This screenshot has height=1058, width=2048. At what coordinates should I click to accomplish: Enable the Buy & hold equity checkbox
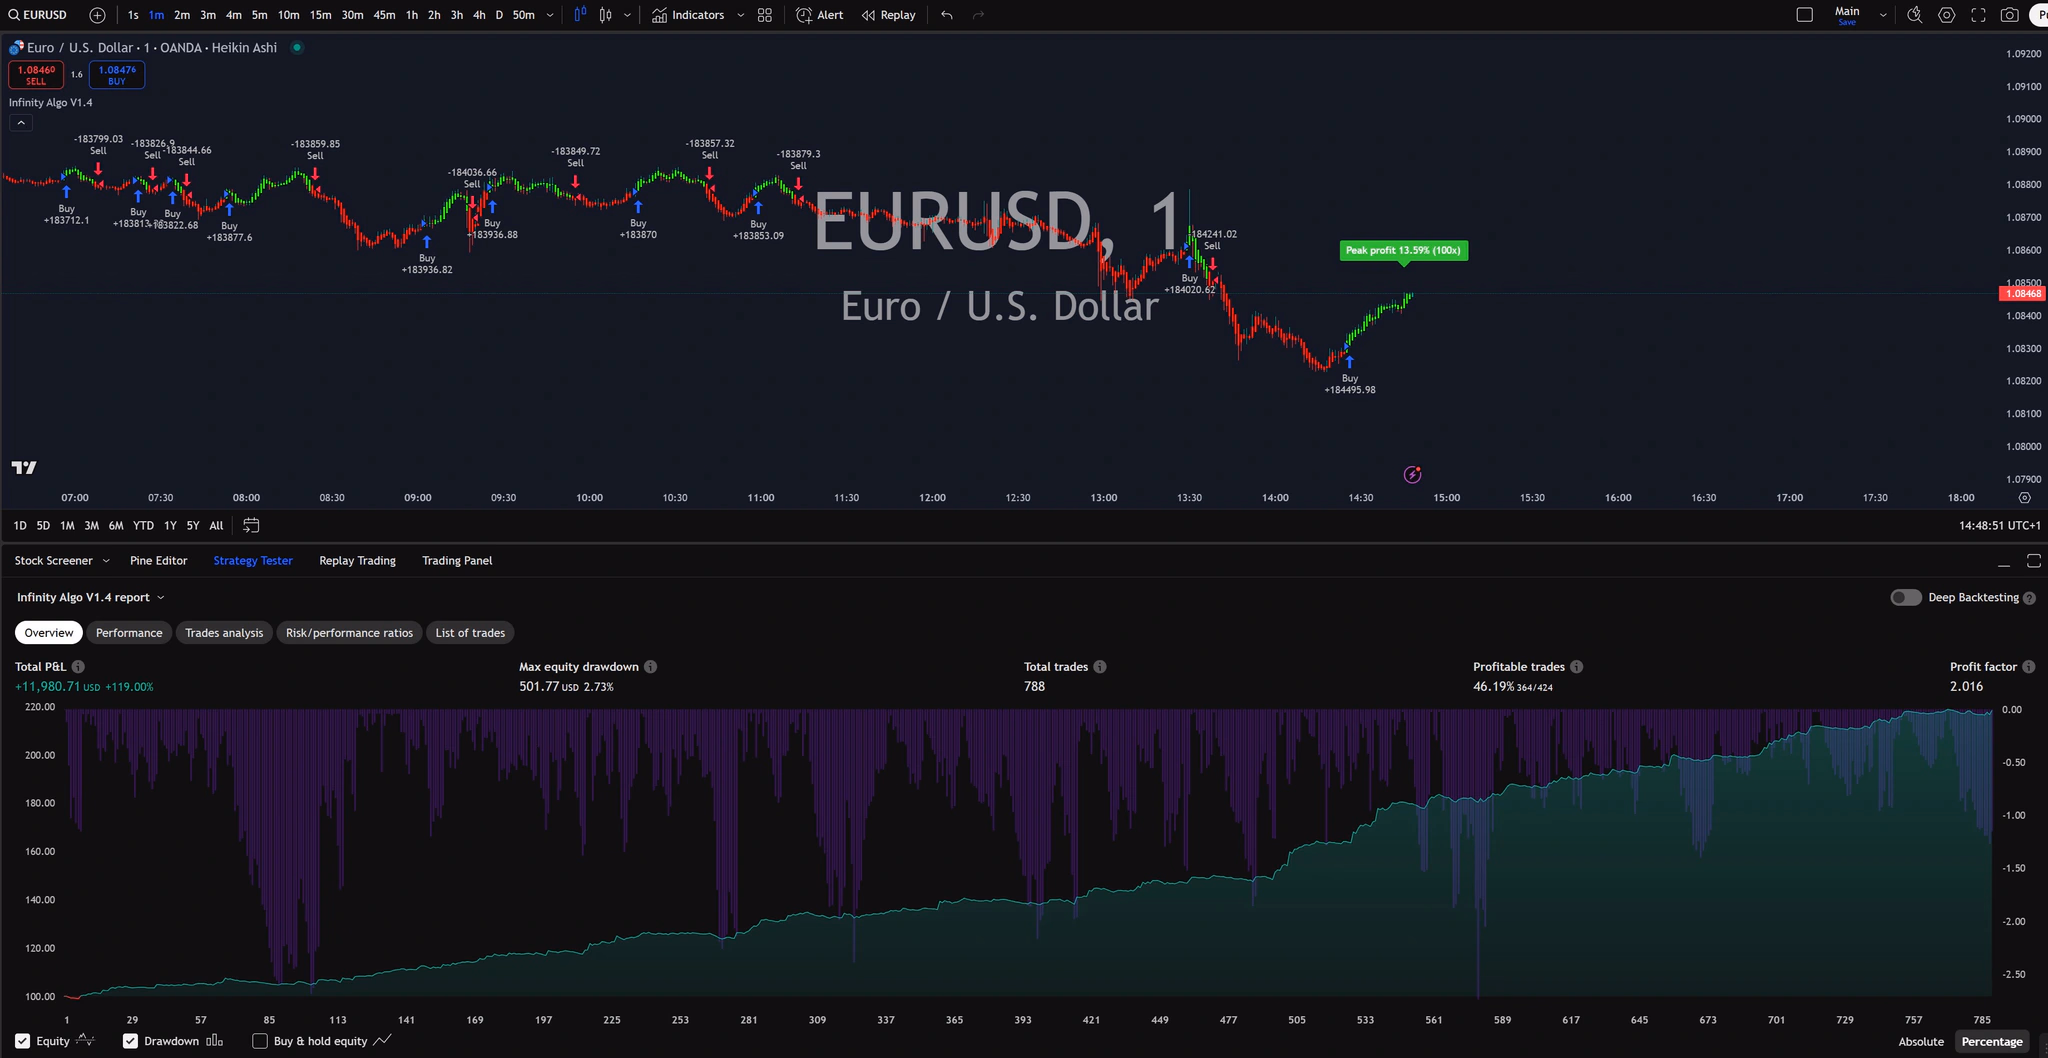click(x=260, y=1041)
